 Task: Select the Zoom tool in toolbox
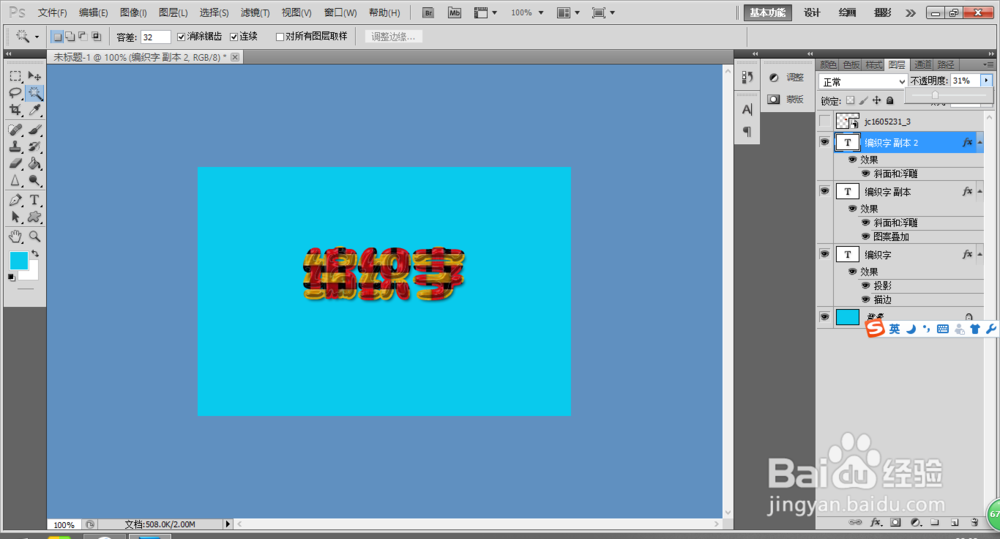pos(34,237)
